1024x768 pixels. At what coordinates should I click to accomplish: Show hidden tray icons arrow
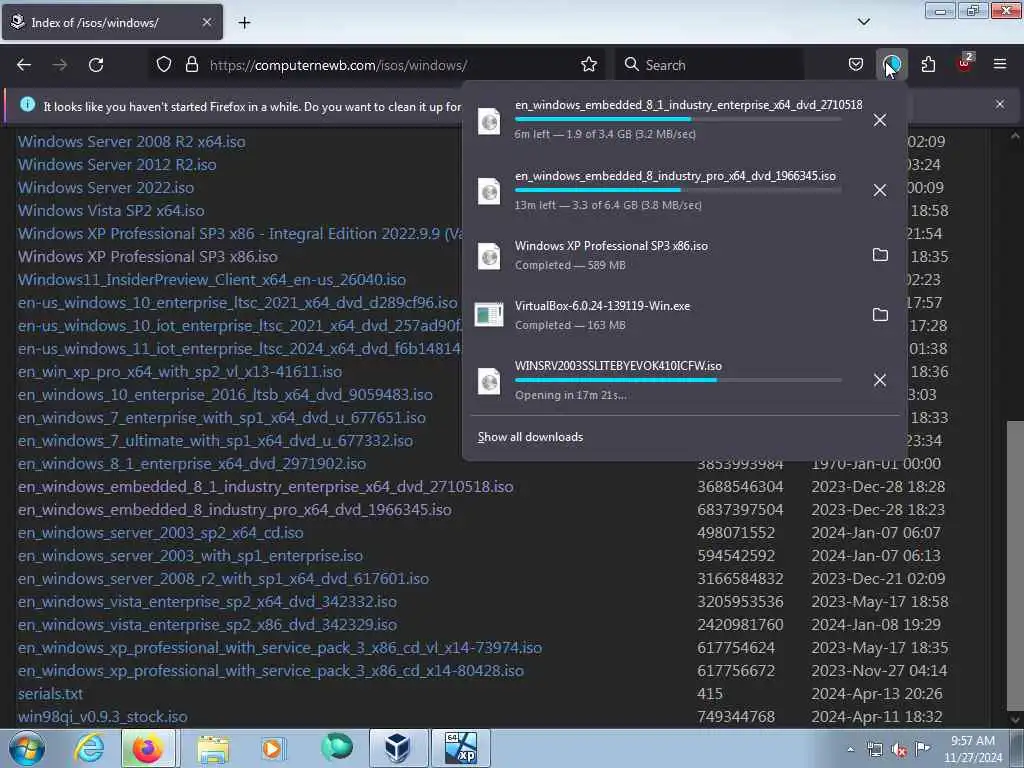pos(850,749)
